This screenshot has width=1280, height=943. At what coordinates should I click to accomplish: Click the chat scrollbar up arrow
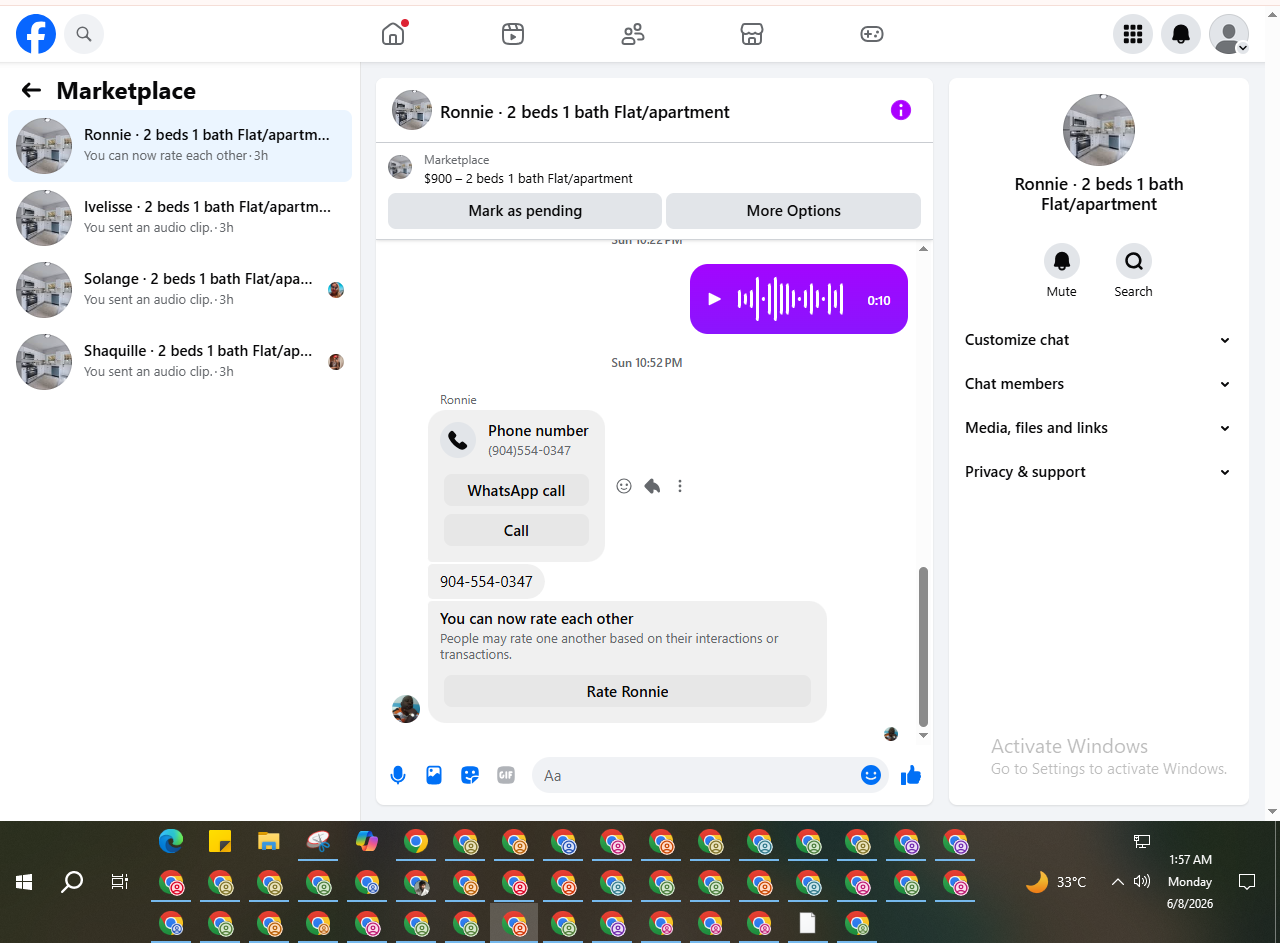[x=923, y=248]
